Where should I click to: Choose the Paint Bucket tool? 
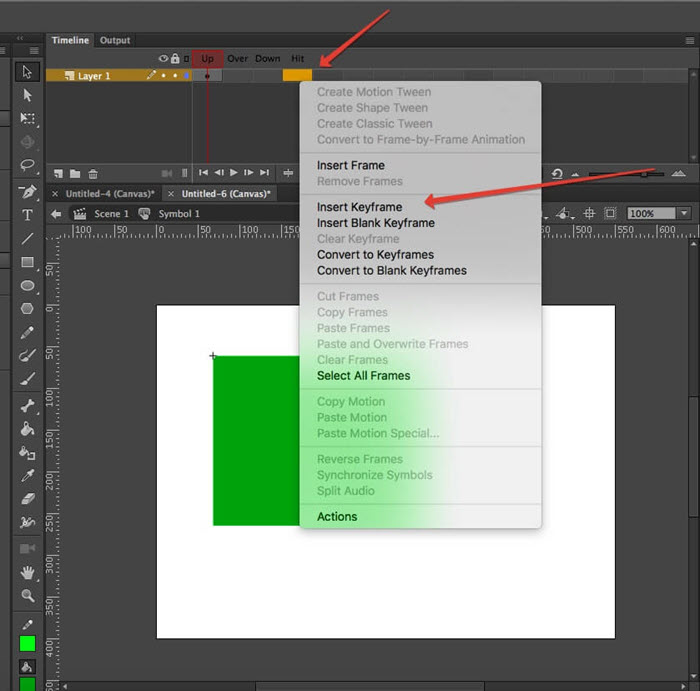point(27,428)
